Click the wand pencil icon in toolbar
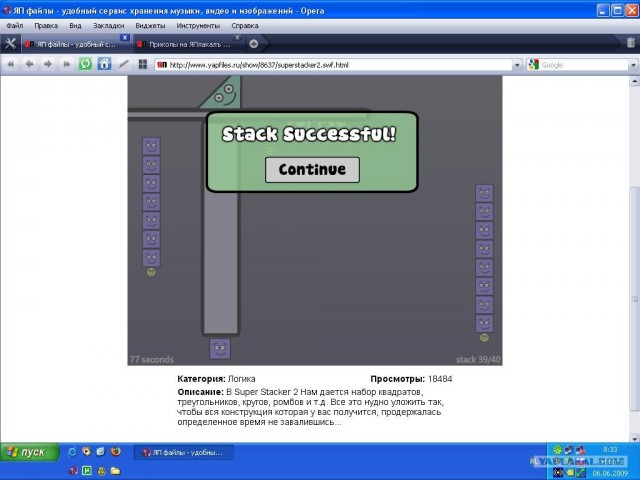This screenshot has width=640, height=480. coord(123,64)
